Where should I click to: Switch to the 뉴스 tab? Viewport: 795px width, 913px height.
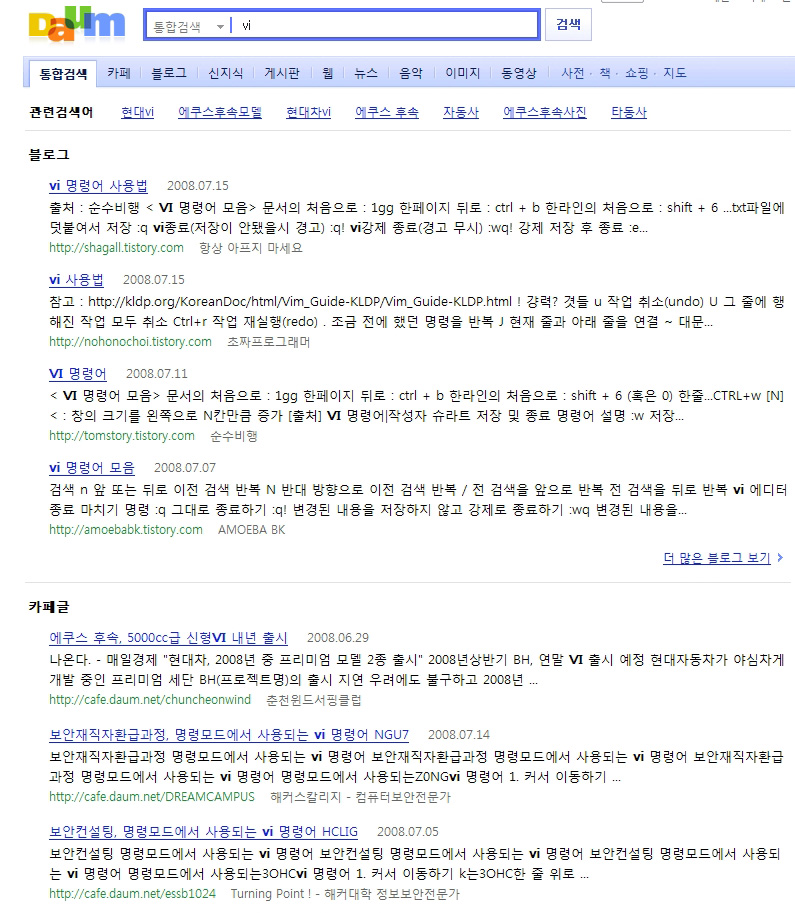[366, 73]
